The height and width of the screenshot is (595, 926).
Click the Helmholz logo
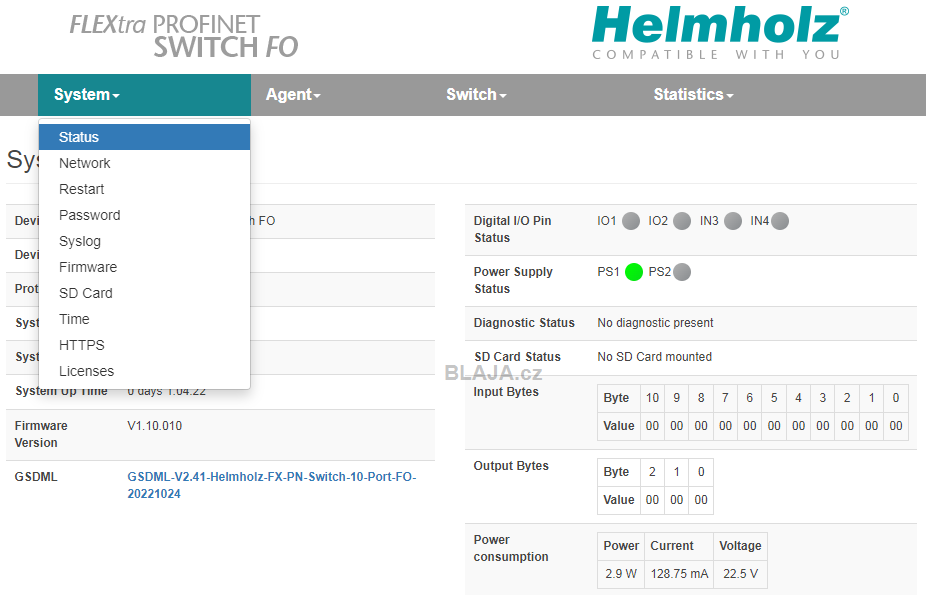pyautogui.click(x=720, y=32)
